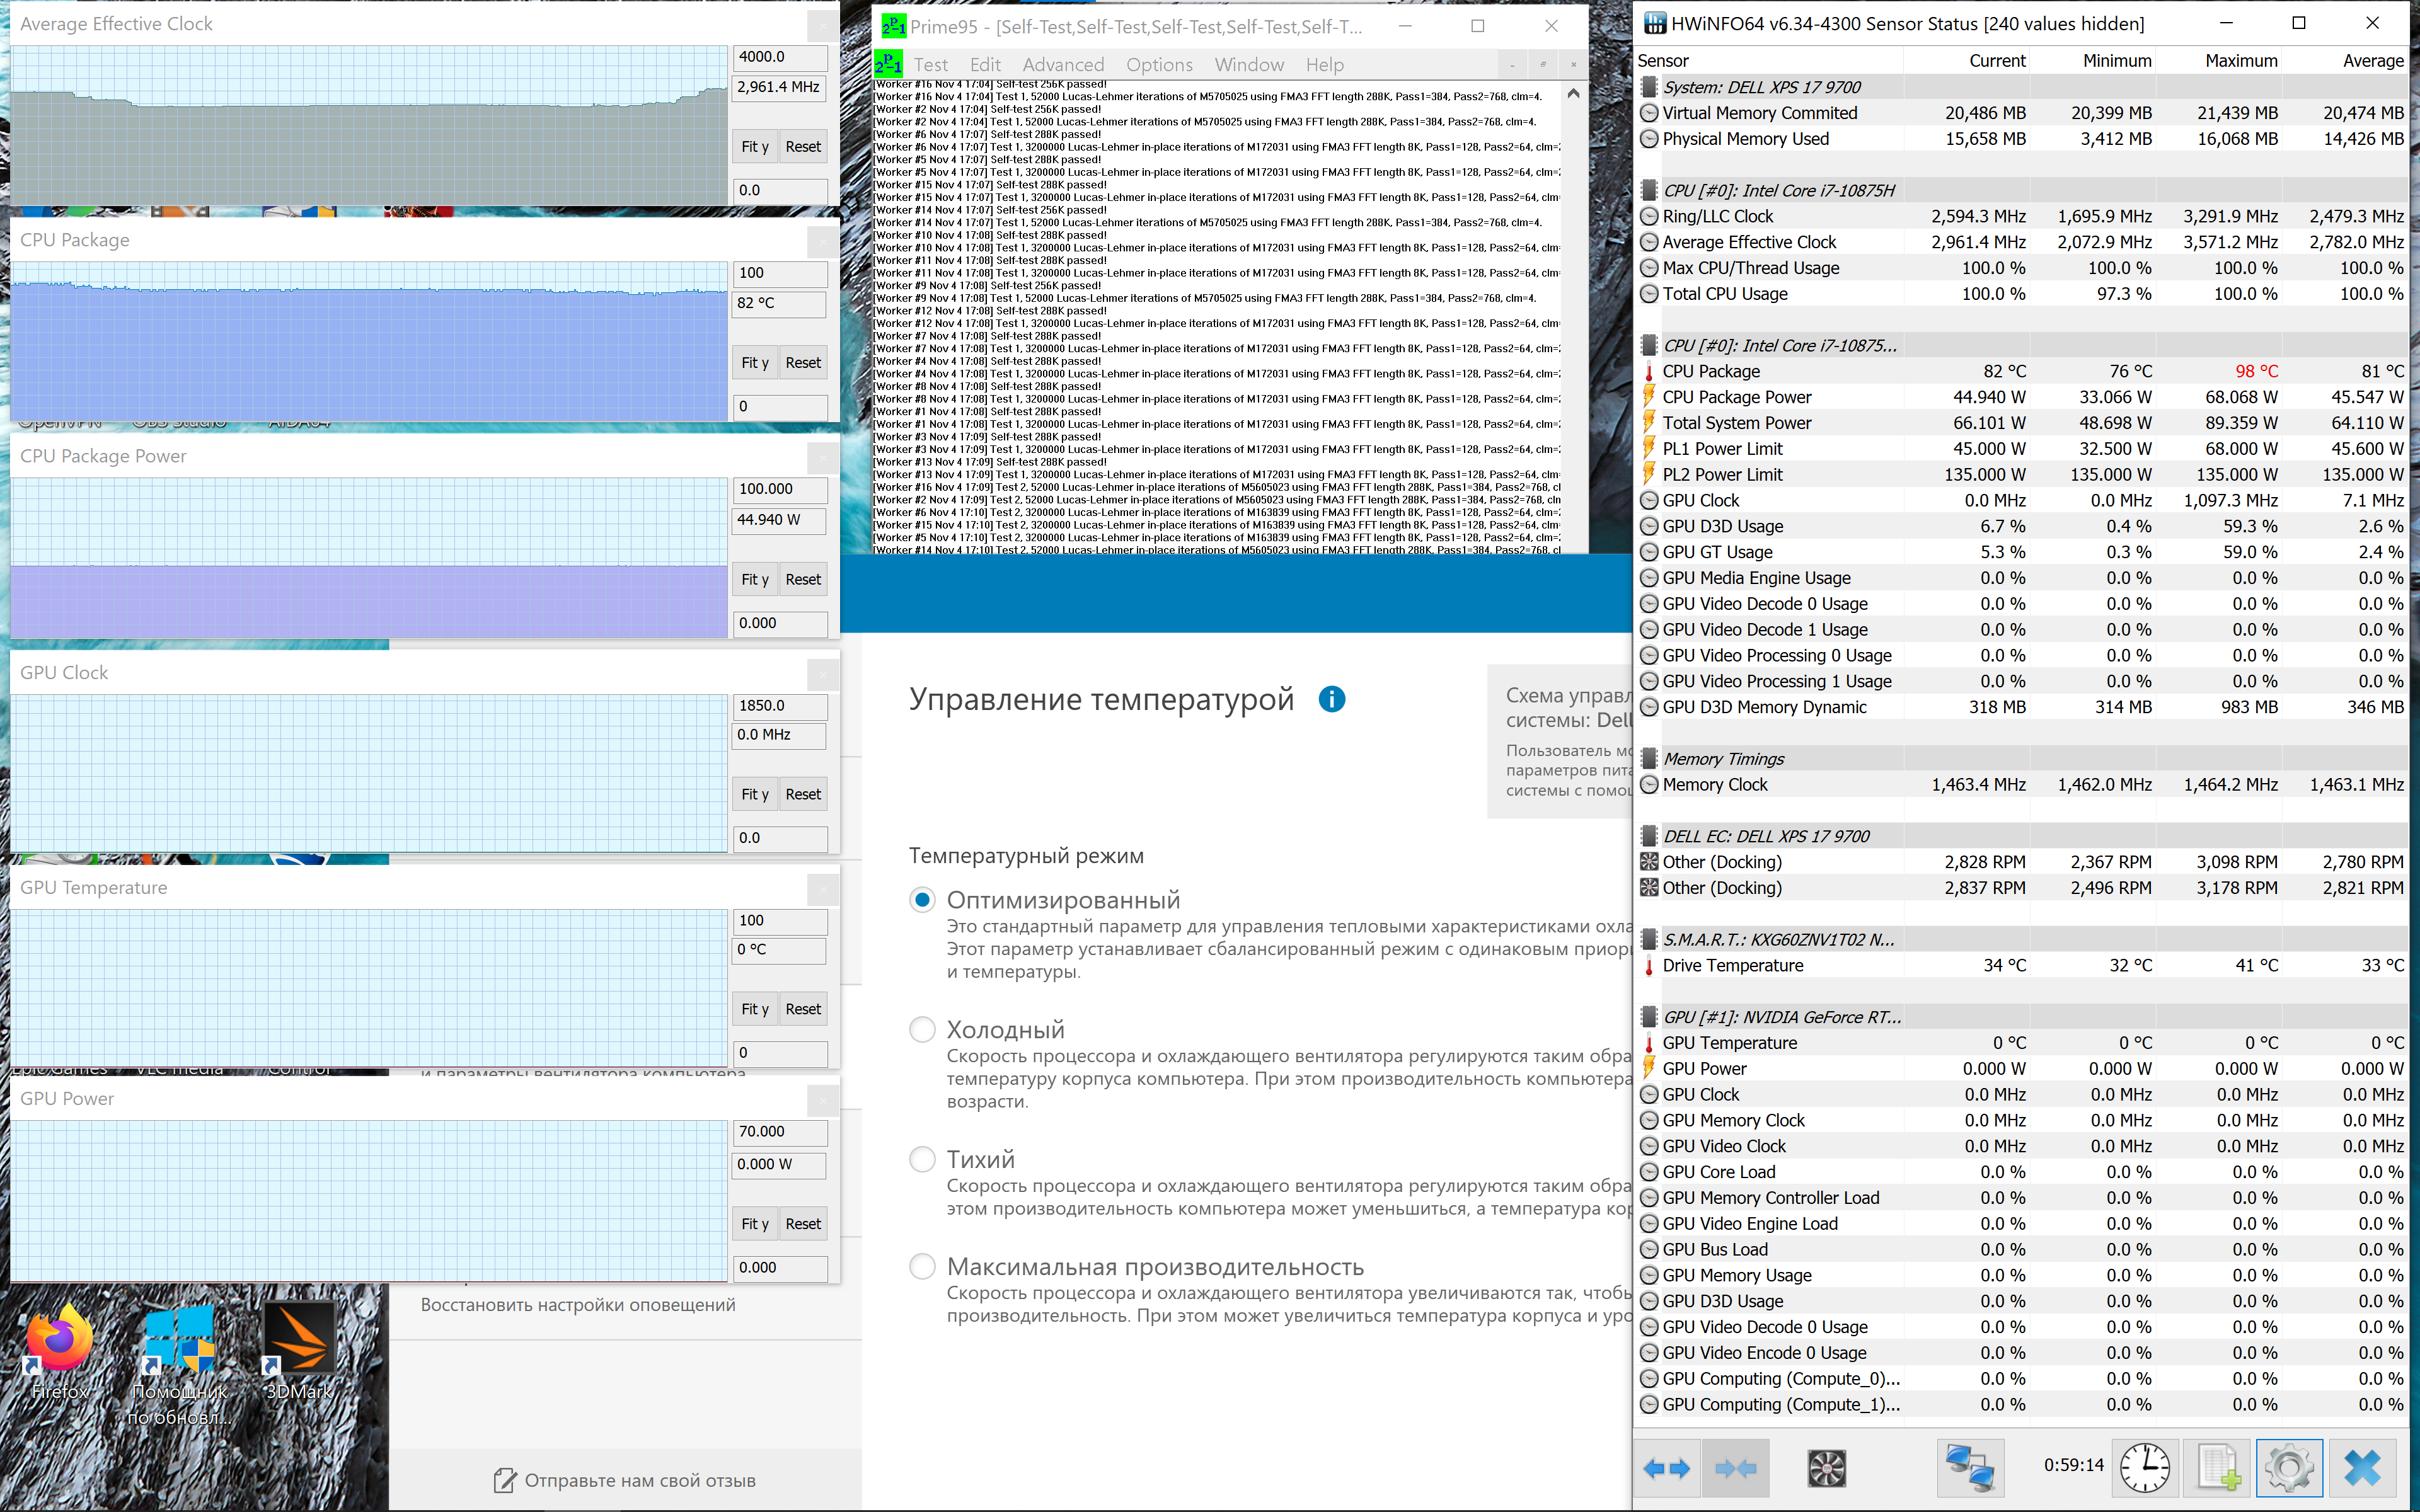Select the Оптимизированный thermal mode

point(922,899)
